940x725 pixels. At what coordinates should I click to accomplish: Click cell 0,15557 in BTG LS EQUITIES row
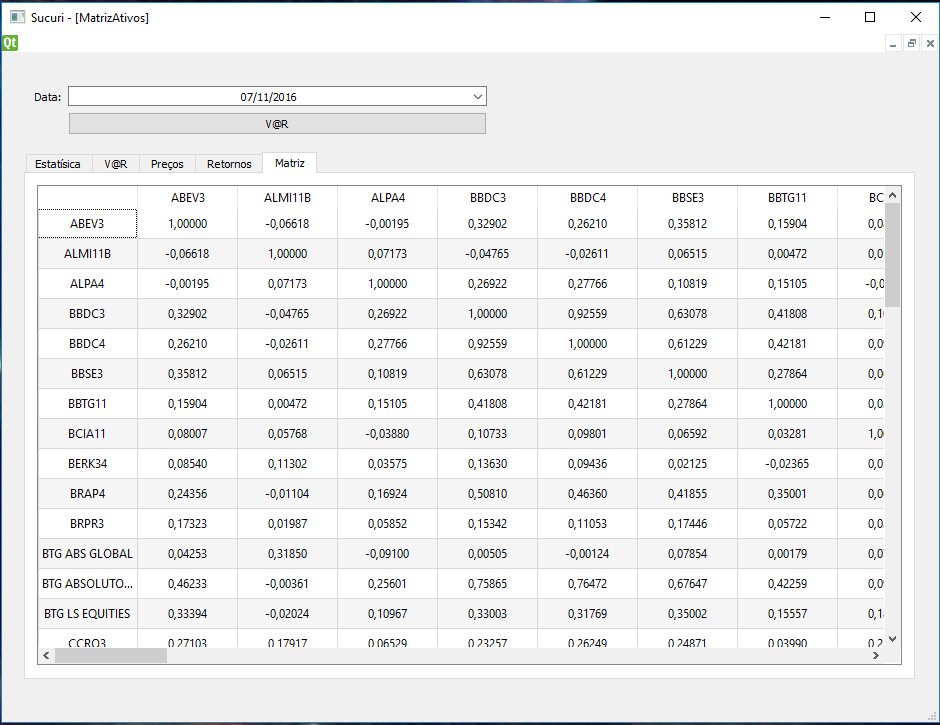[788, 613]
